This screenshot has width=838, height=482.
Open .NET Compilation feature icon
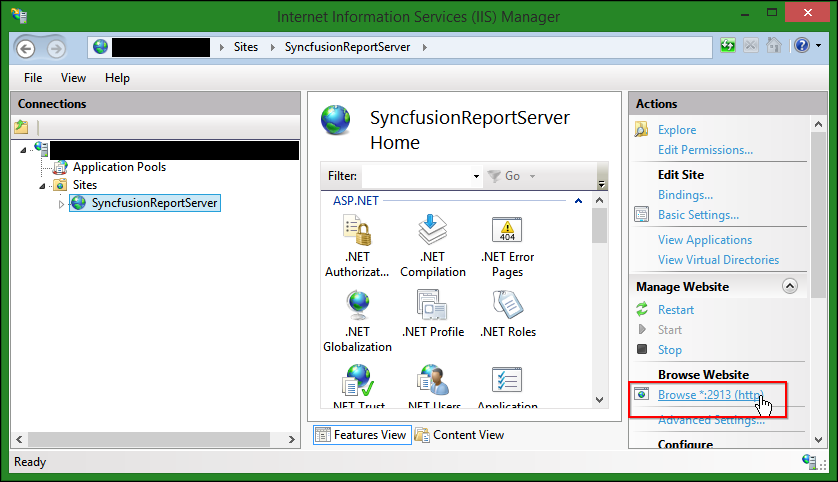tap(432, 230)
